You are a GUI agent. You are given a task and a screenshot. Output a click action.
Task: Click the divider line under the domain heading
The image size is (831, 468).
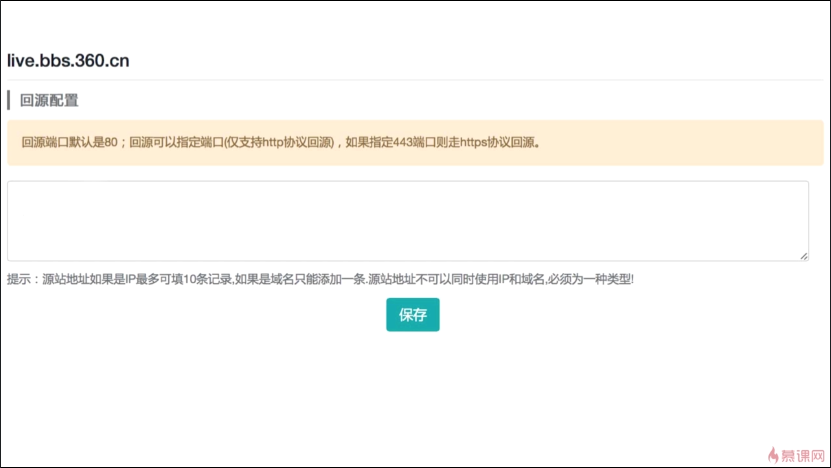(x=415, y=80)
